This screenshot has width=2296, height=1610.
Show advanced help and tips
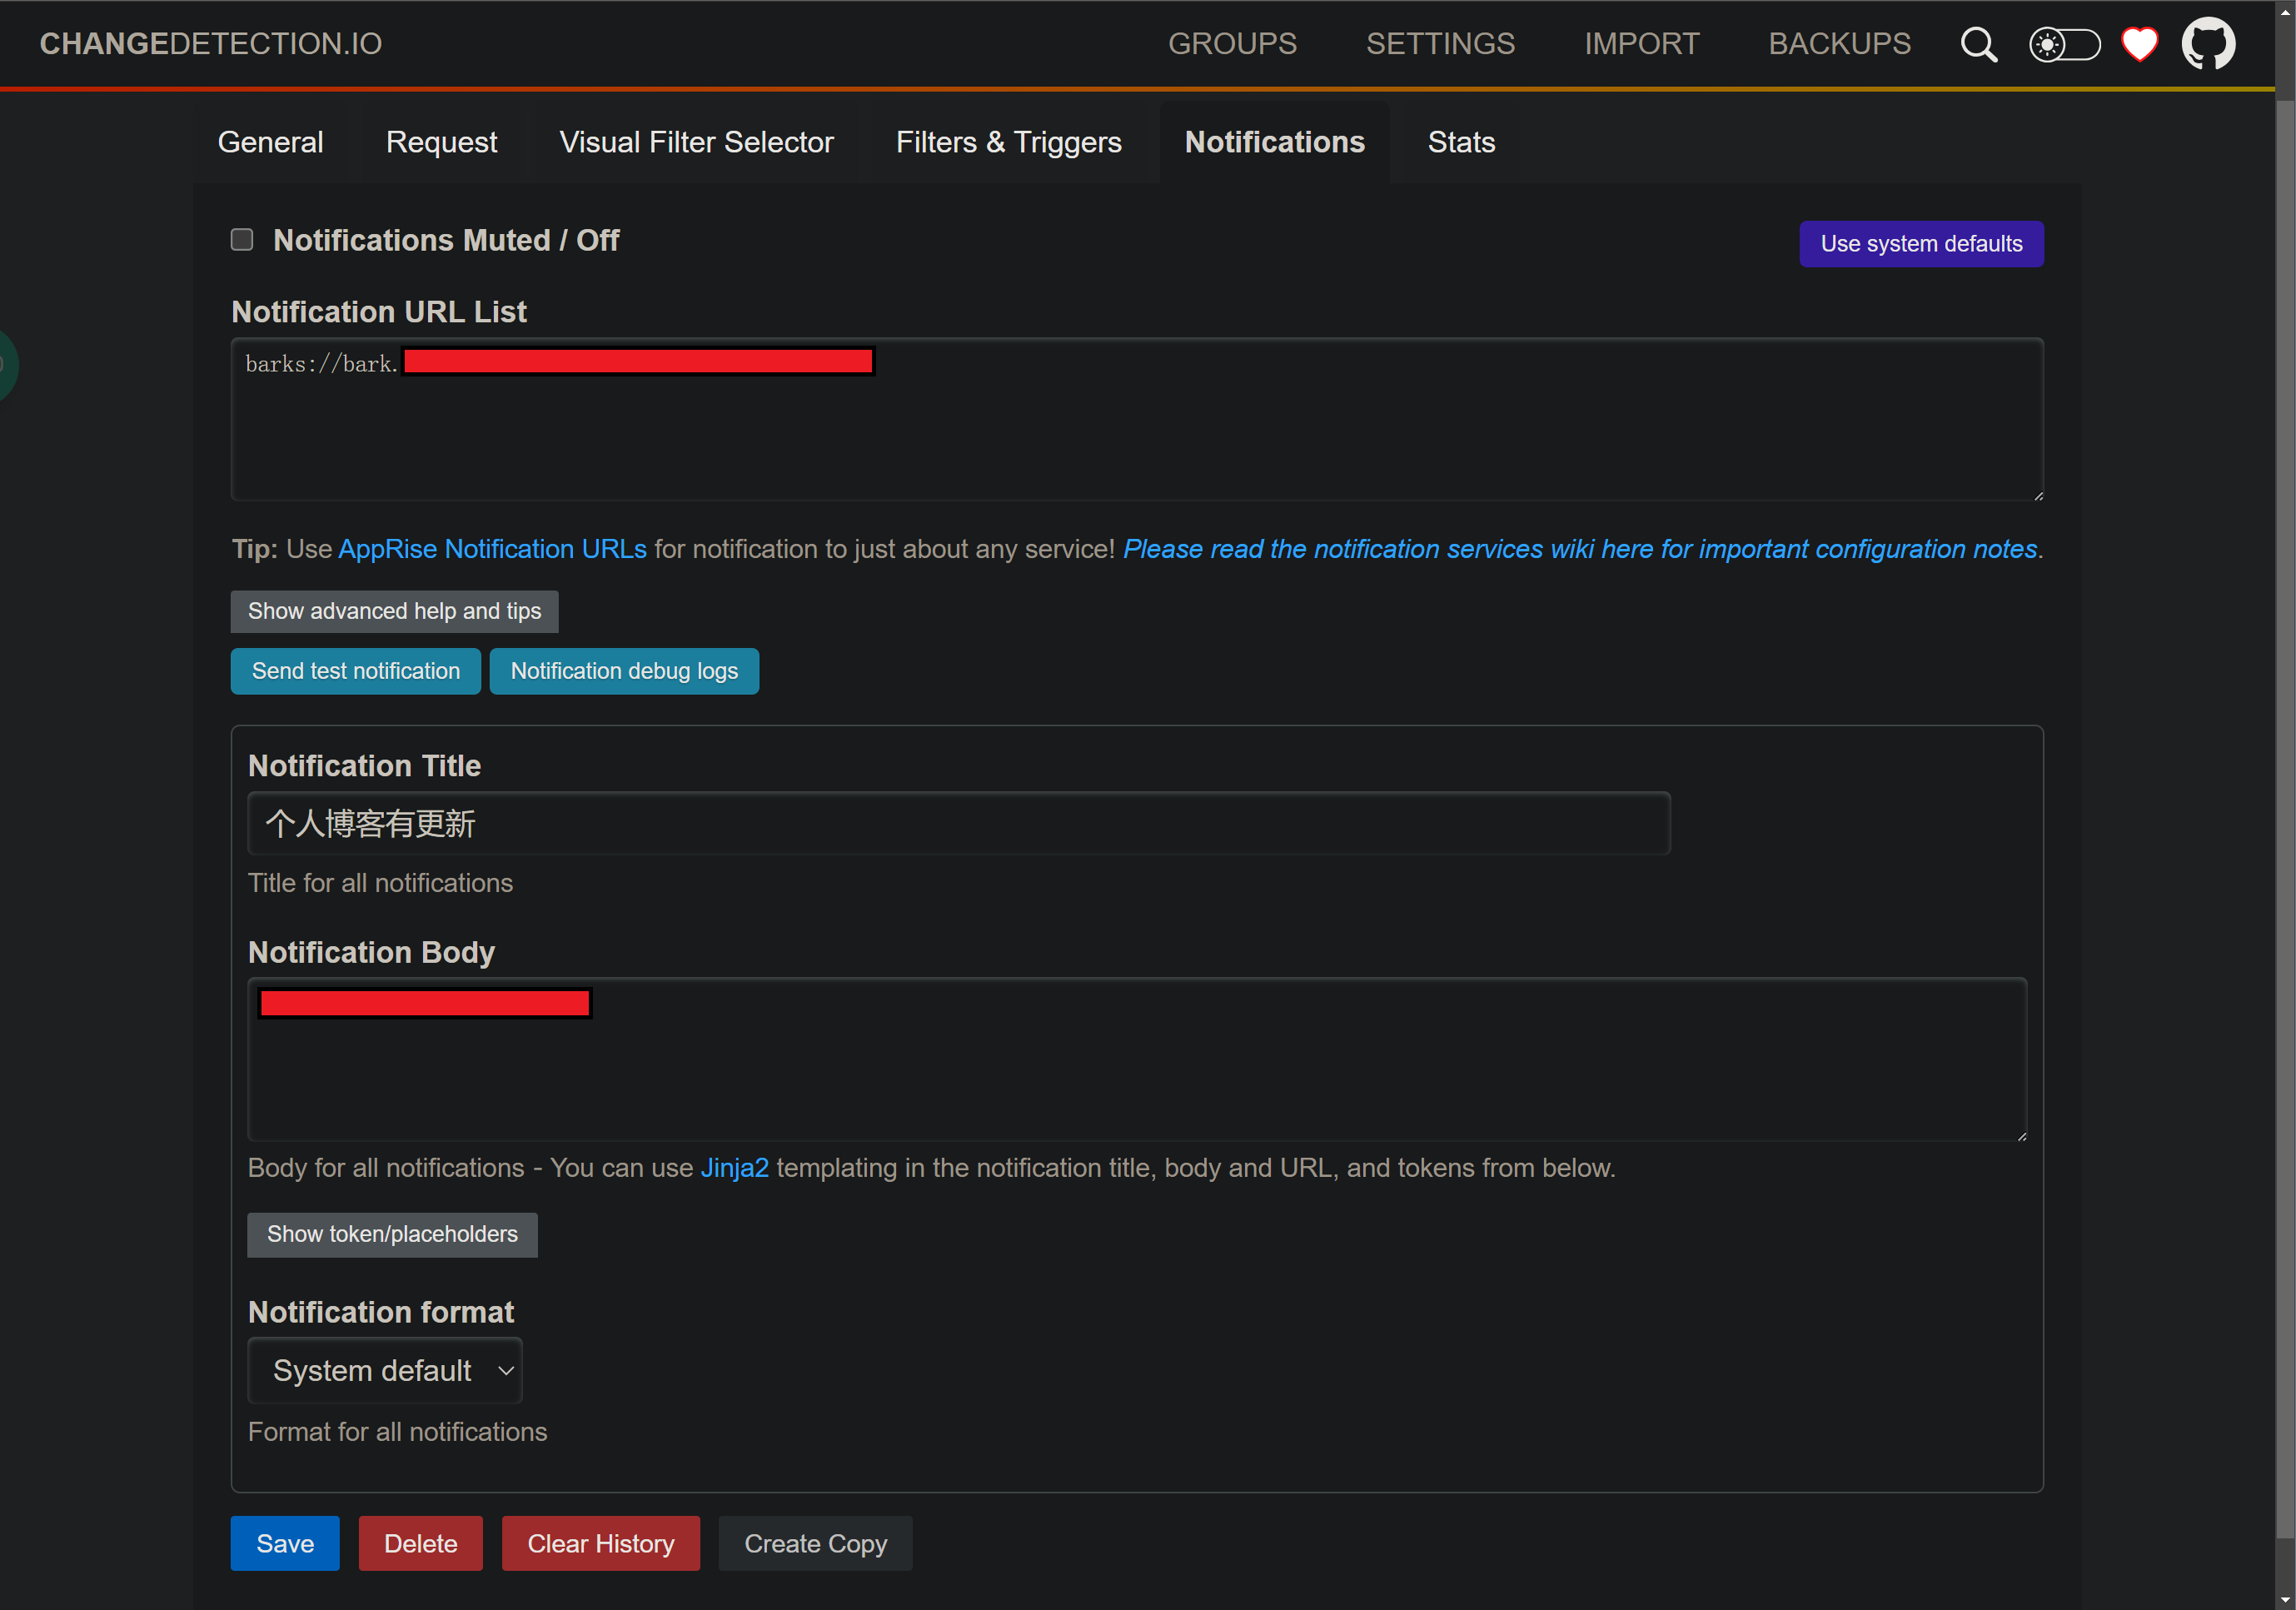point(394,611)
